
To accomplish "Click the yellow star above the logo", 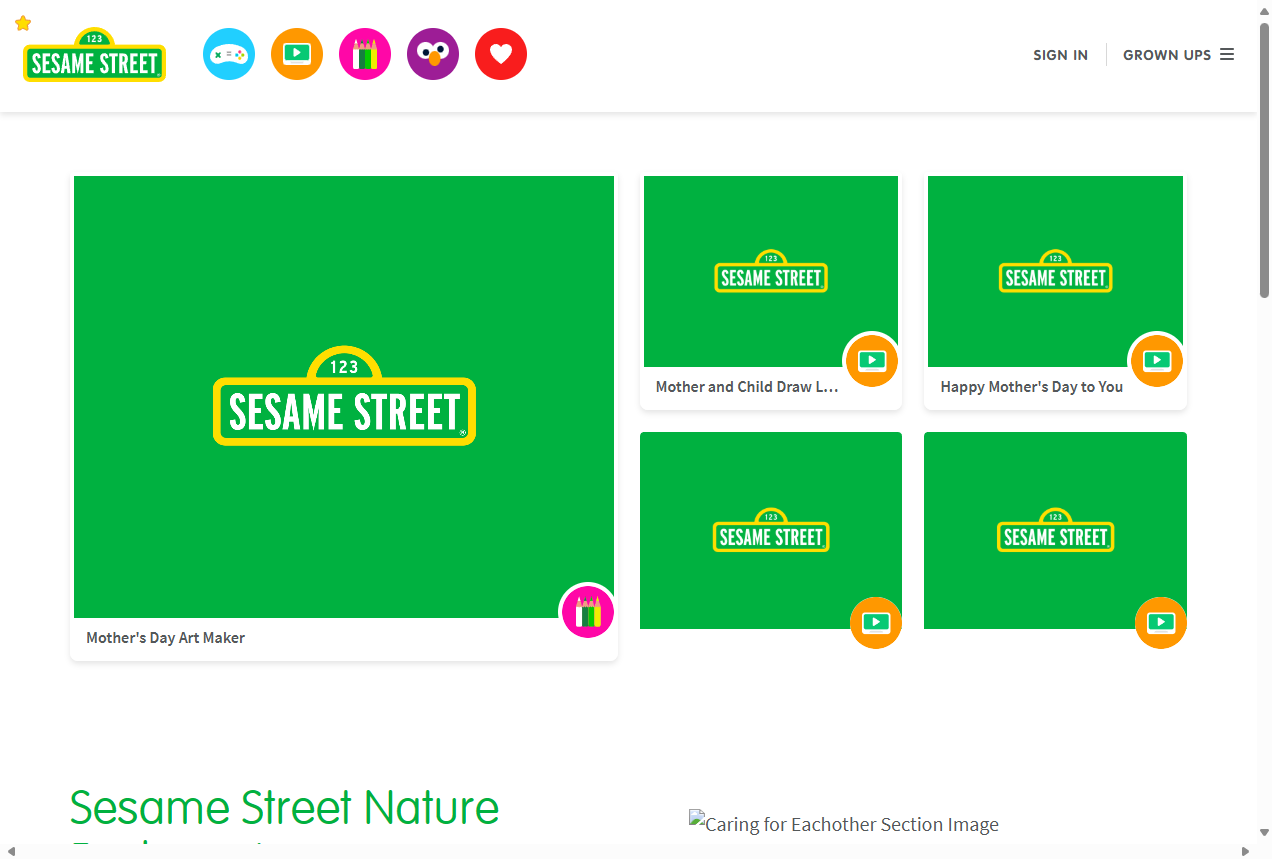I will coord(22,21).
